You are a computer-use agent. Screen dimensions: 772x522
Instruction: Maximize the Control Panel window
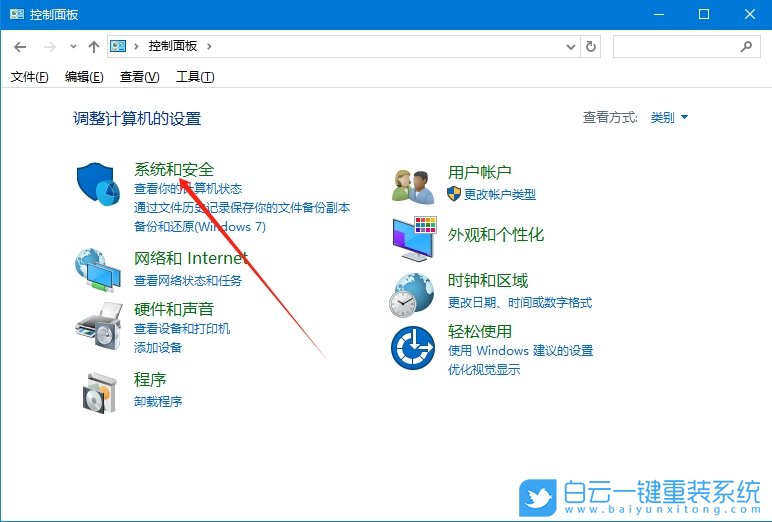click(704, 14)
